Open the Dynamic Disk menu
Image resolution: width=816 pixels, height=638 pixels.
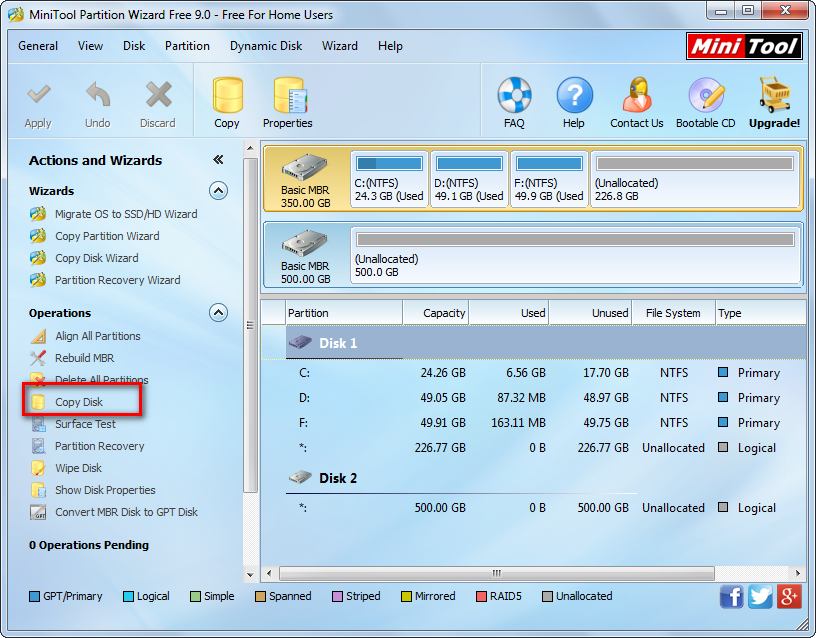(266, 46)
